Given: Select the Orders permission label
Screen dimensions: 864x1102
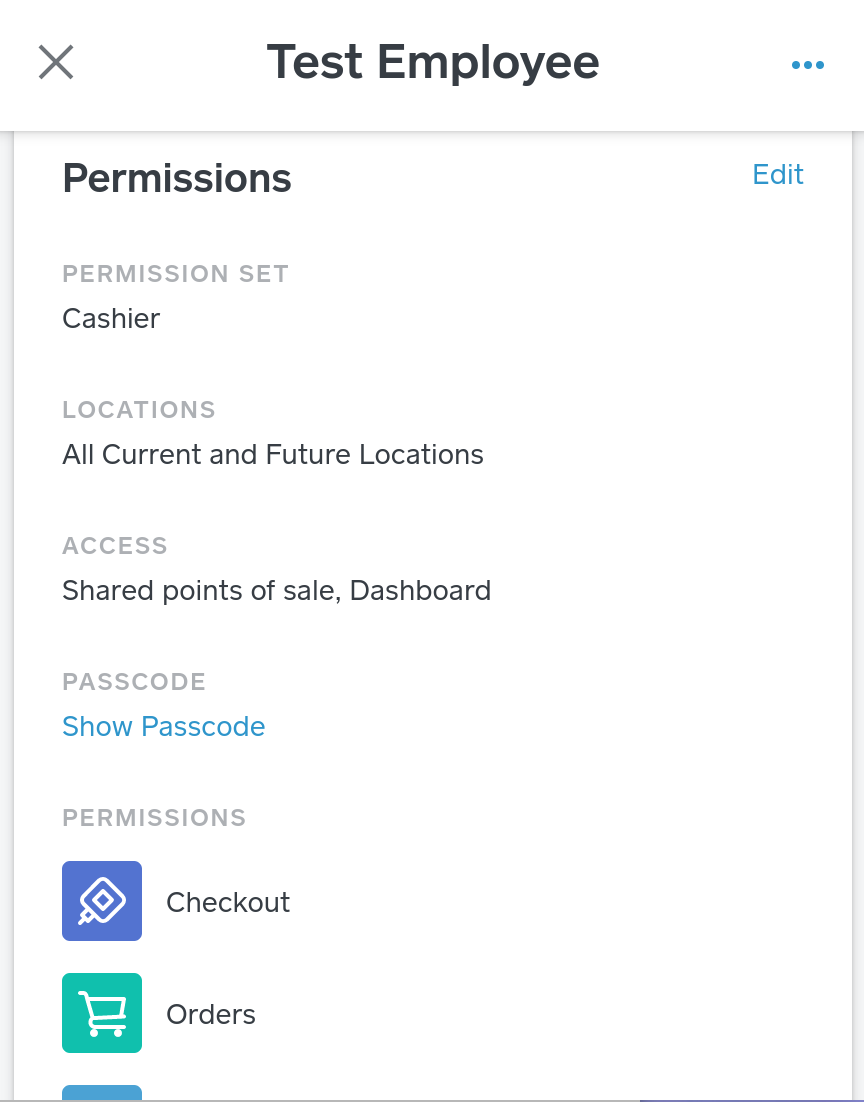Looking at the screenshot, I should click(x=211, y=1014).
